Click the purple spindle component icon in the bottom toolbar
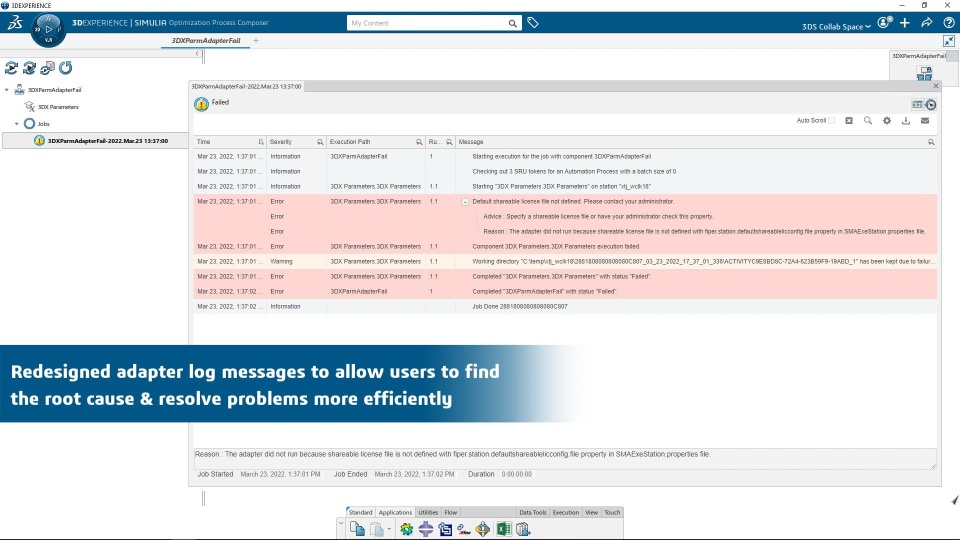The height and width of the screenshot is (540, 960). tap(426, 529)
